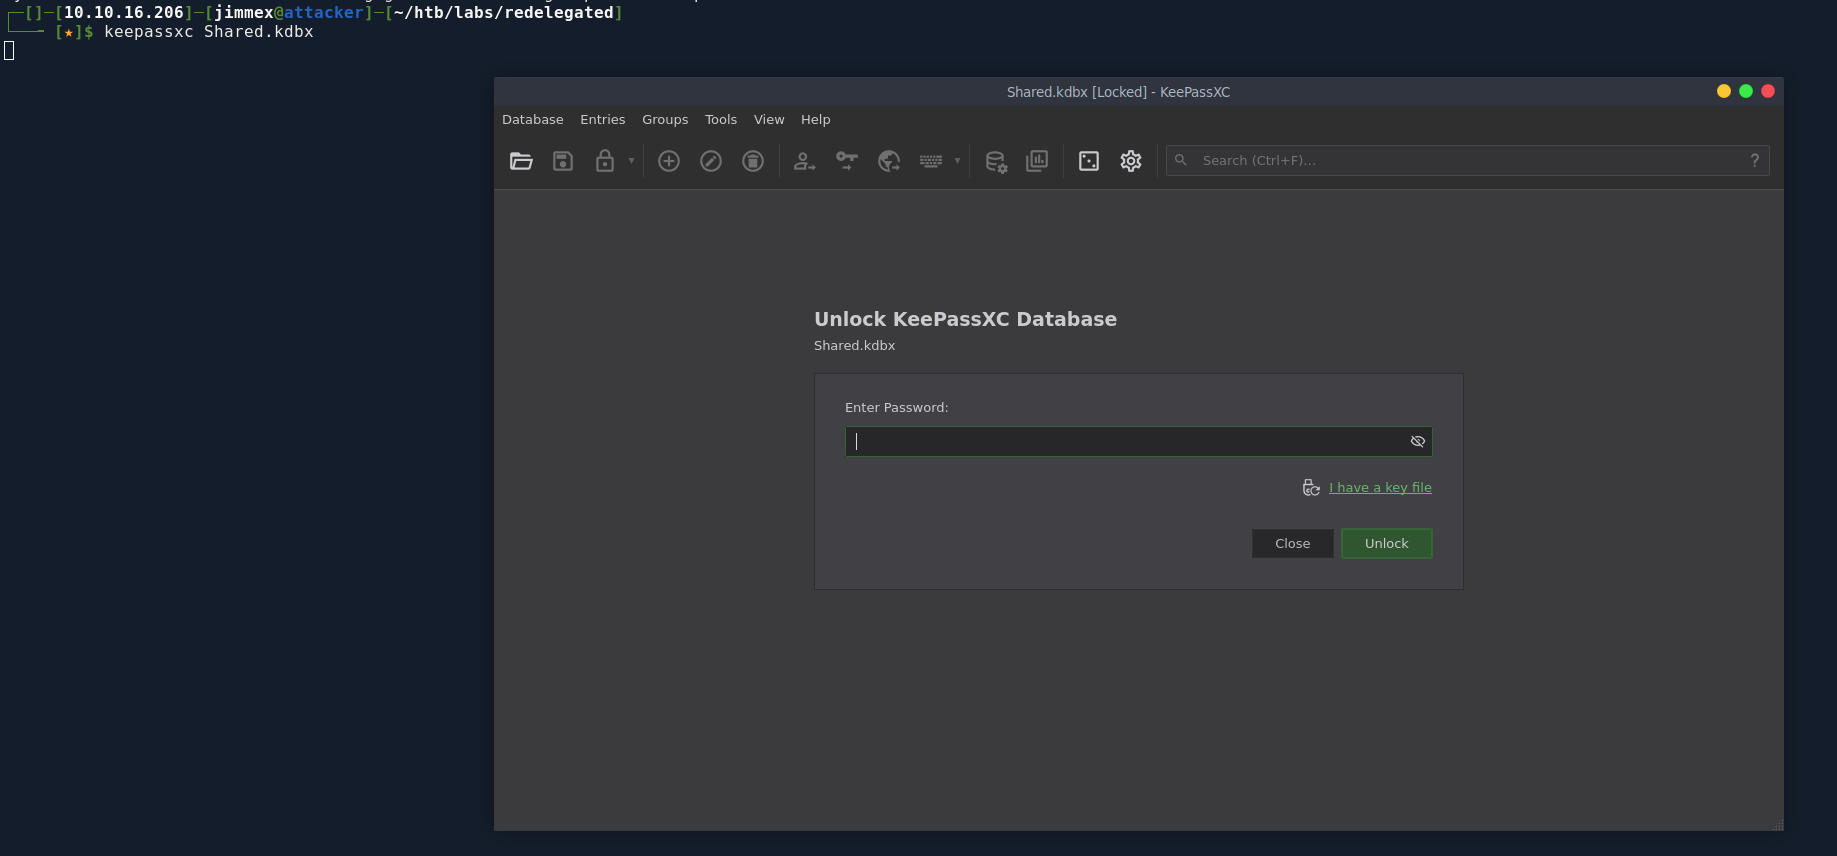The height and width of the screenshot is (856, 1837).
Task: Open the View menu
Action: pos(769,120)
